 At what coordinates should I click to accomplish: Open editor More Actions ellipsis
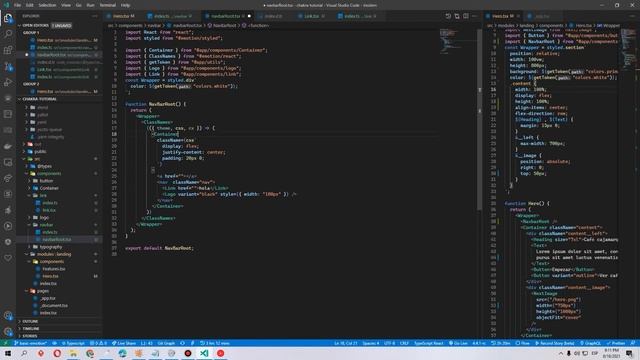(x=474, y=16)
